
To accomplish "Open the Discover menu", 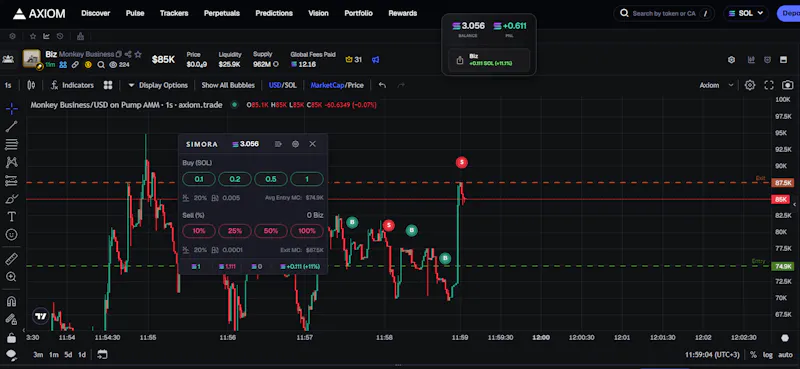I will point(95,13).
